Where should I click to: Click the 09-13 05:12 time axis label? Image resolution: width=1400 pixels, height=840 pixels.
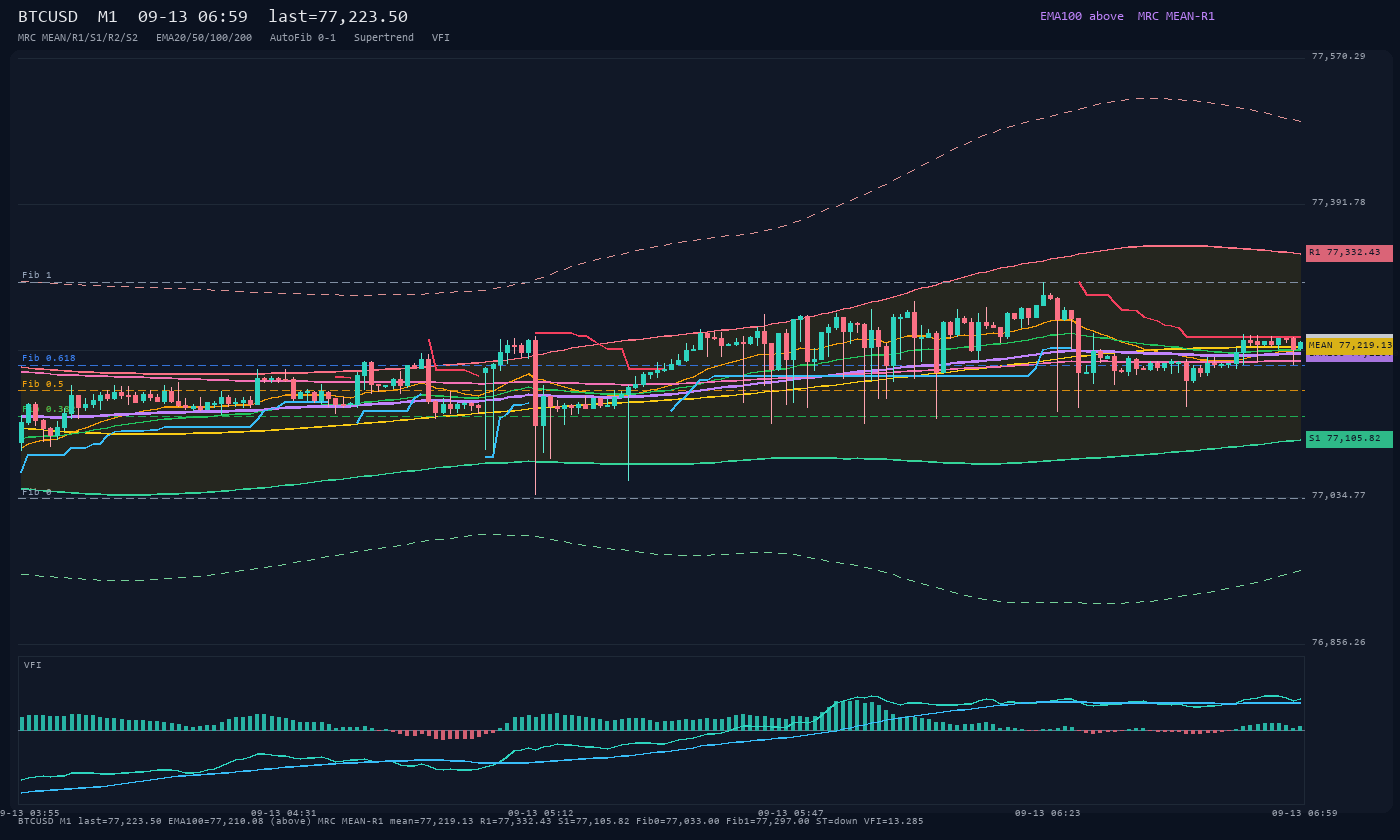click(541, 813)
